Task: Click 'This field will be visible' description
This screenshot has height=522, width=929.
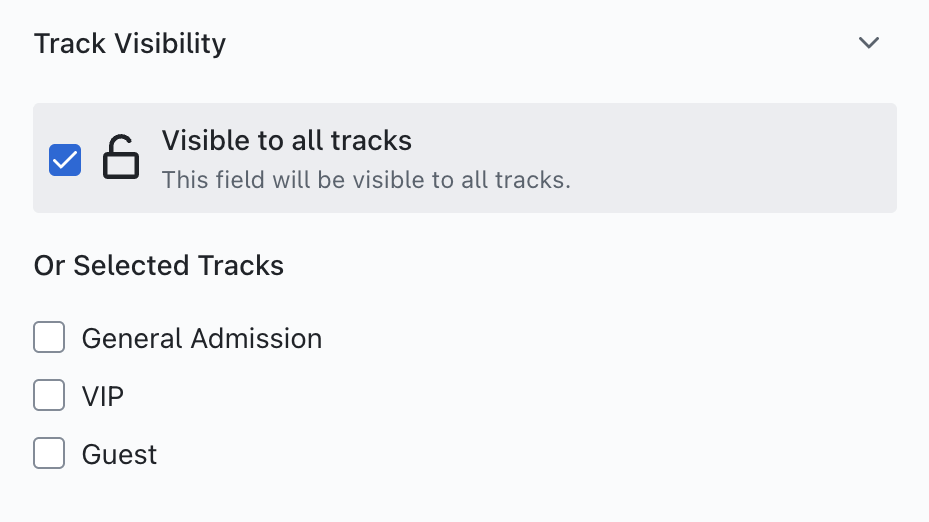Action: pos(366,181)
